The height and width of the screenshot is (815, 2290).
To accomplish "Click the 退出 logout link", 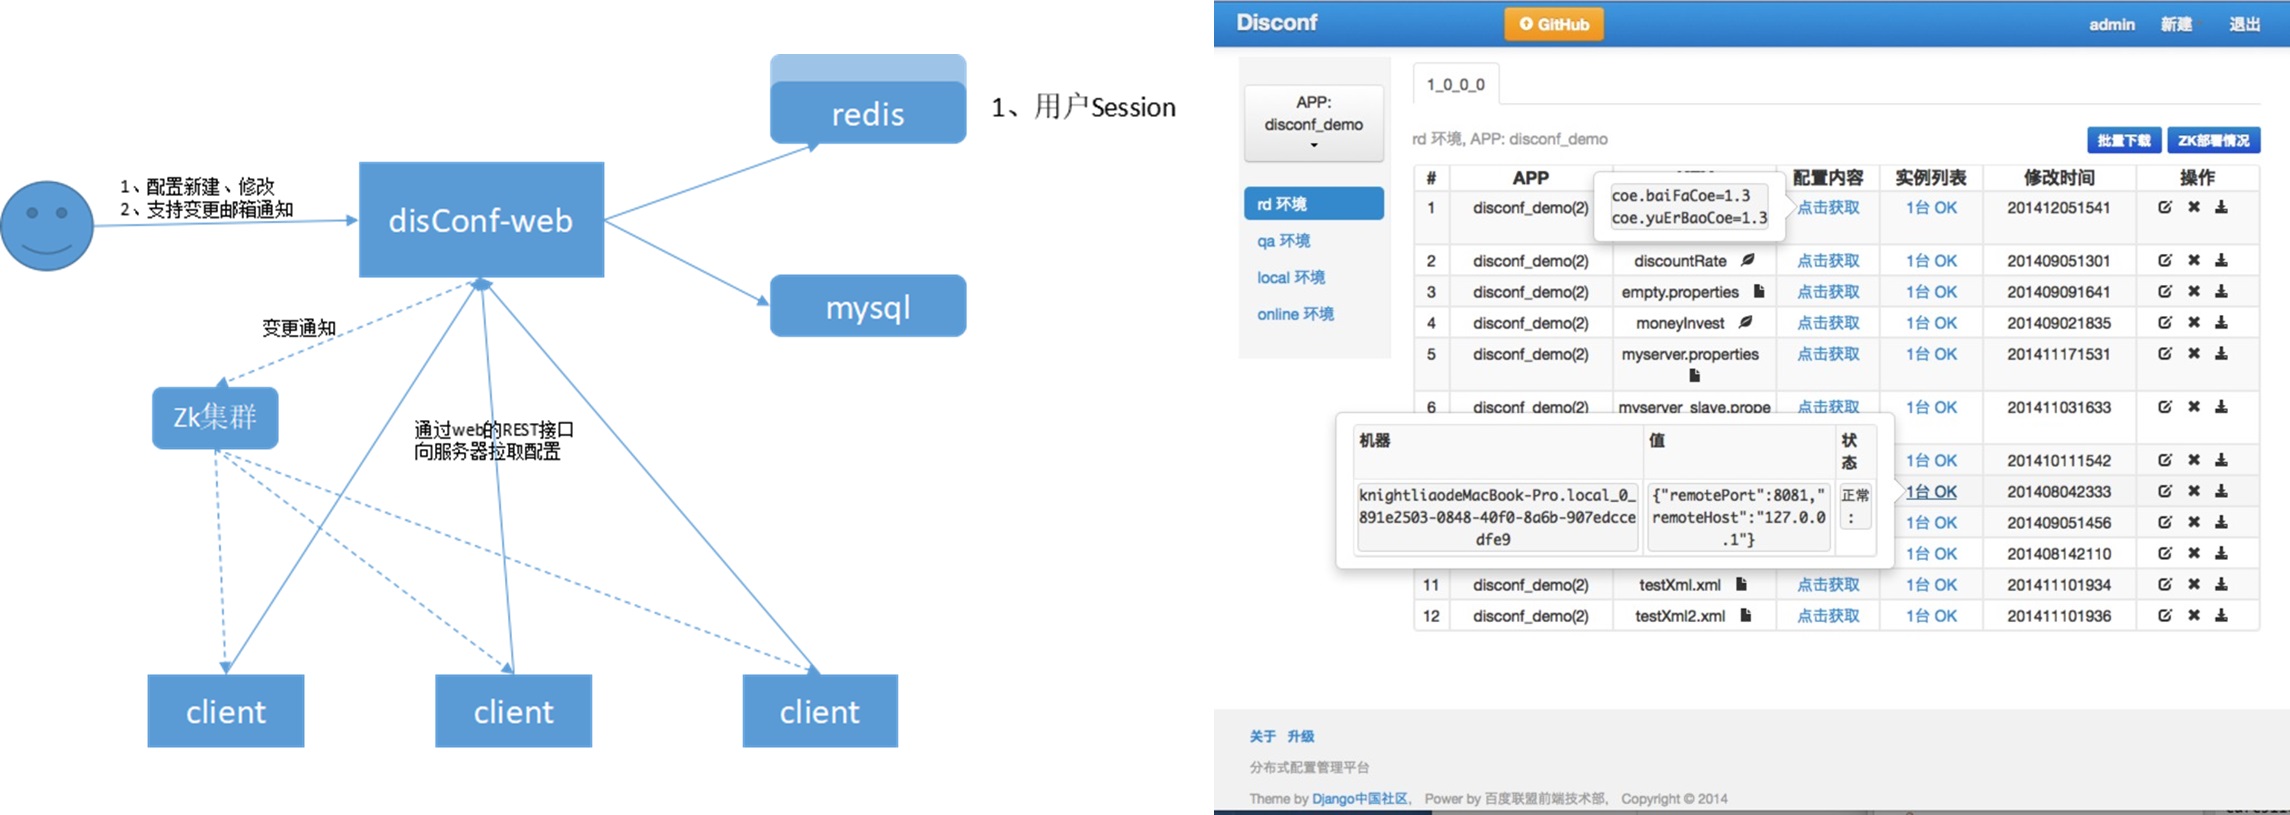I will pyautogui.click(x=2244, y=24).
